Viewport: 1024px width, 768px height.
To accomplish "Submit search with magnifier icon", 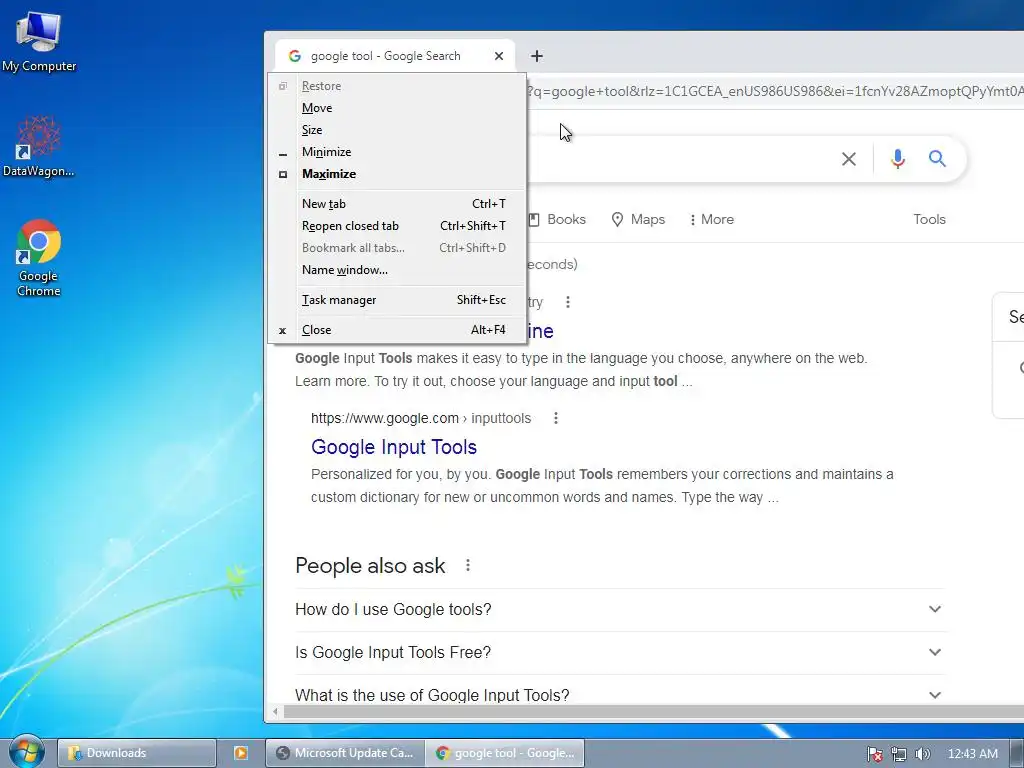I will click(x=937, y=159).
